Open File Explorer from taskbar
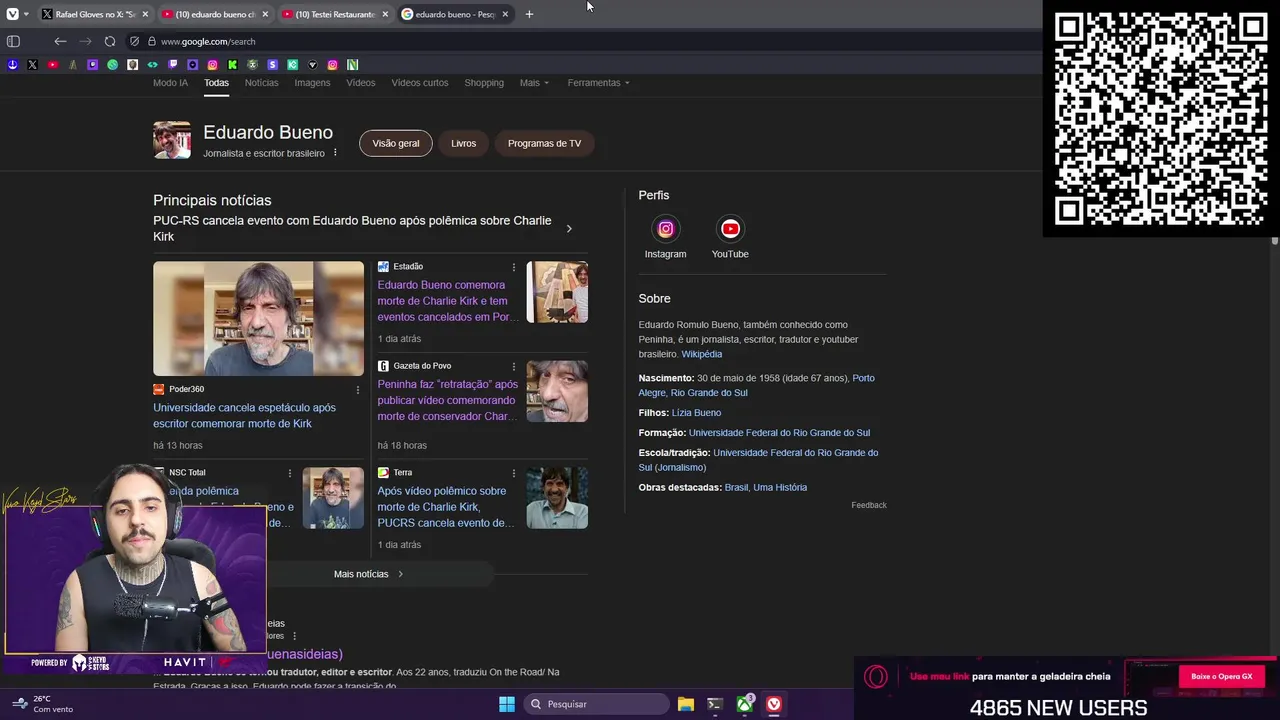 (685, 704)
